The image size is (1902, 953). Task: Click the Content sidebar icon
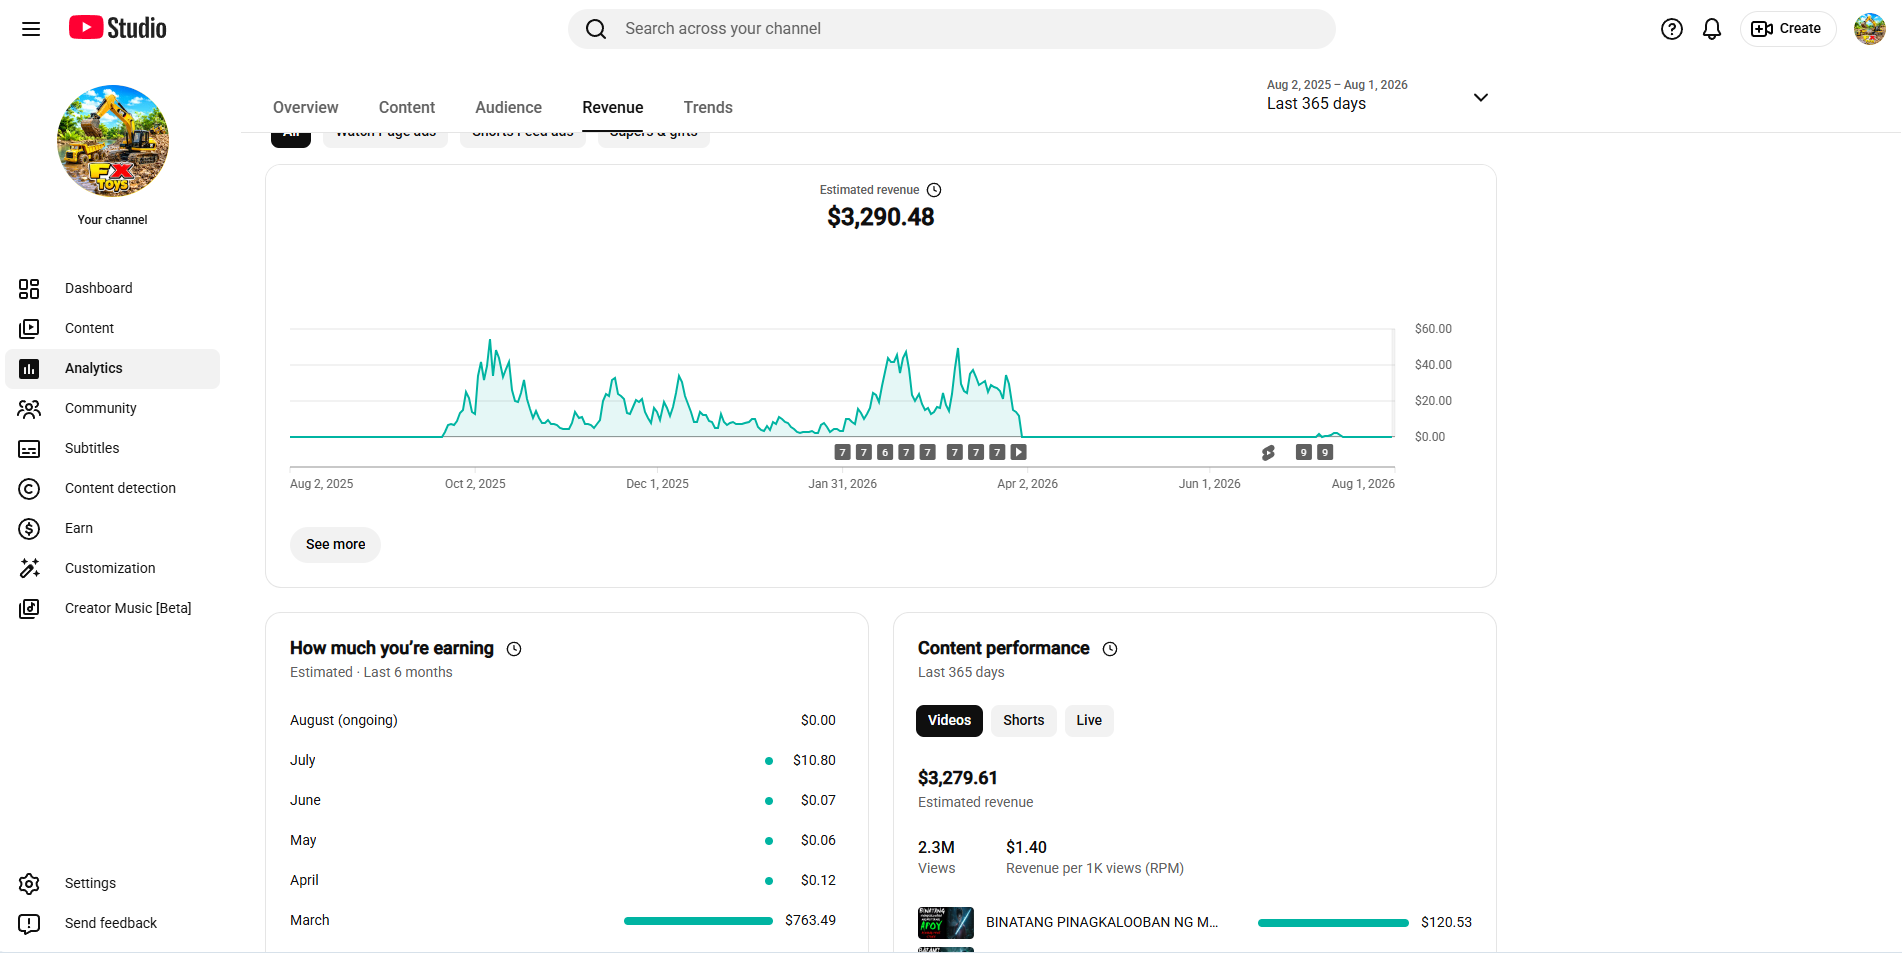[x=29, y=329]
